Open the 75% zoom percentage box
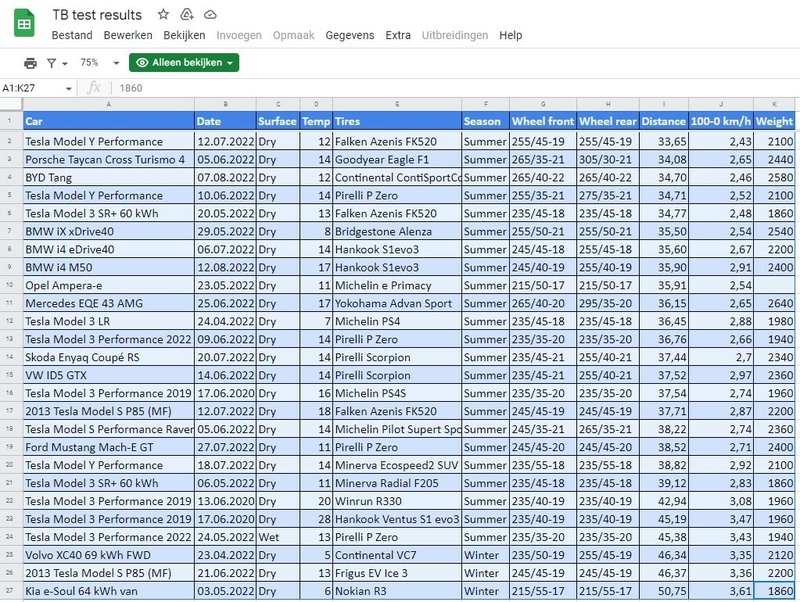The height and width of the screenshot is (602, 800). pyautogui.click(x=89, y=62)
